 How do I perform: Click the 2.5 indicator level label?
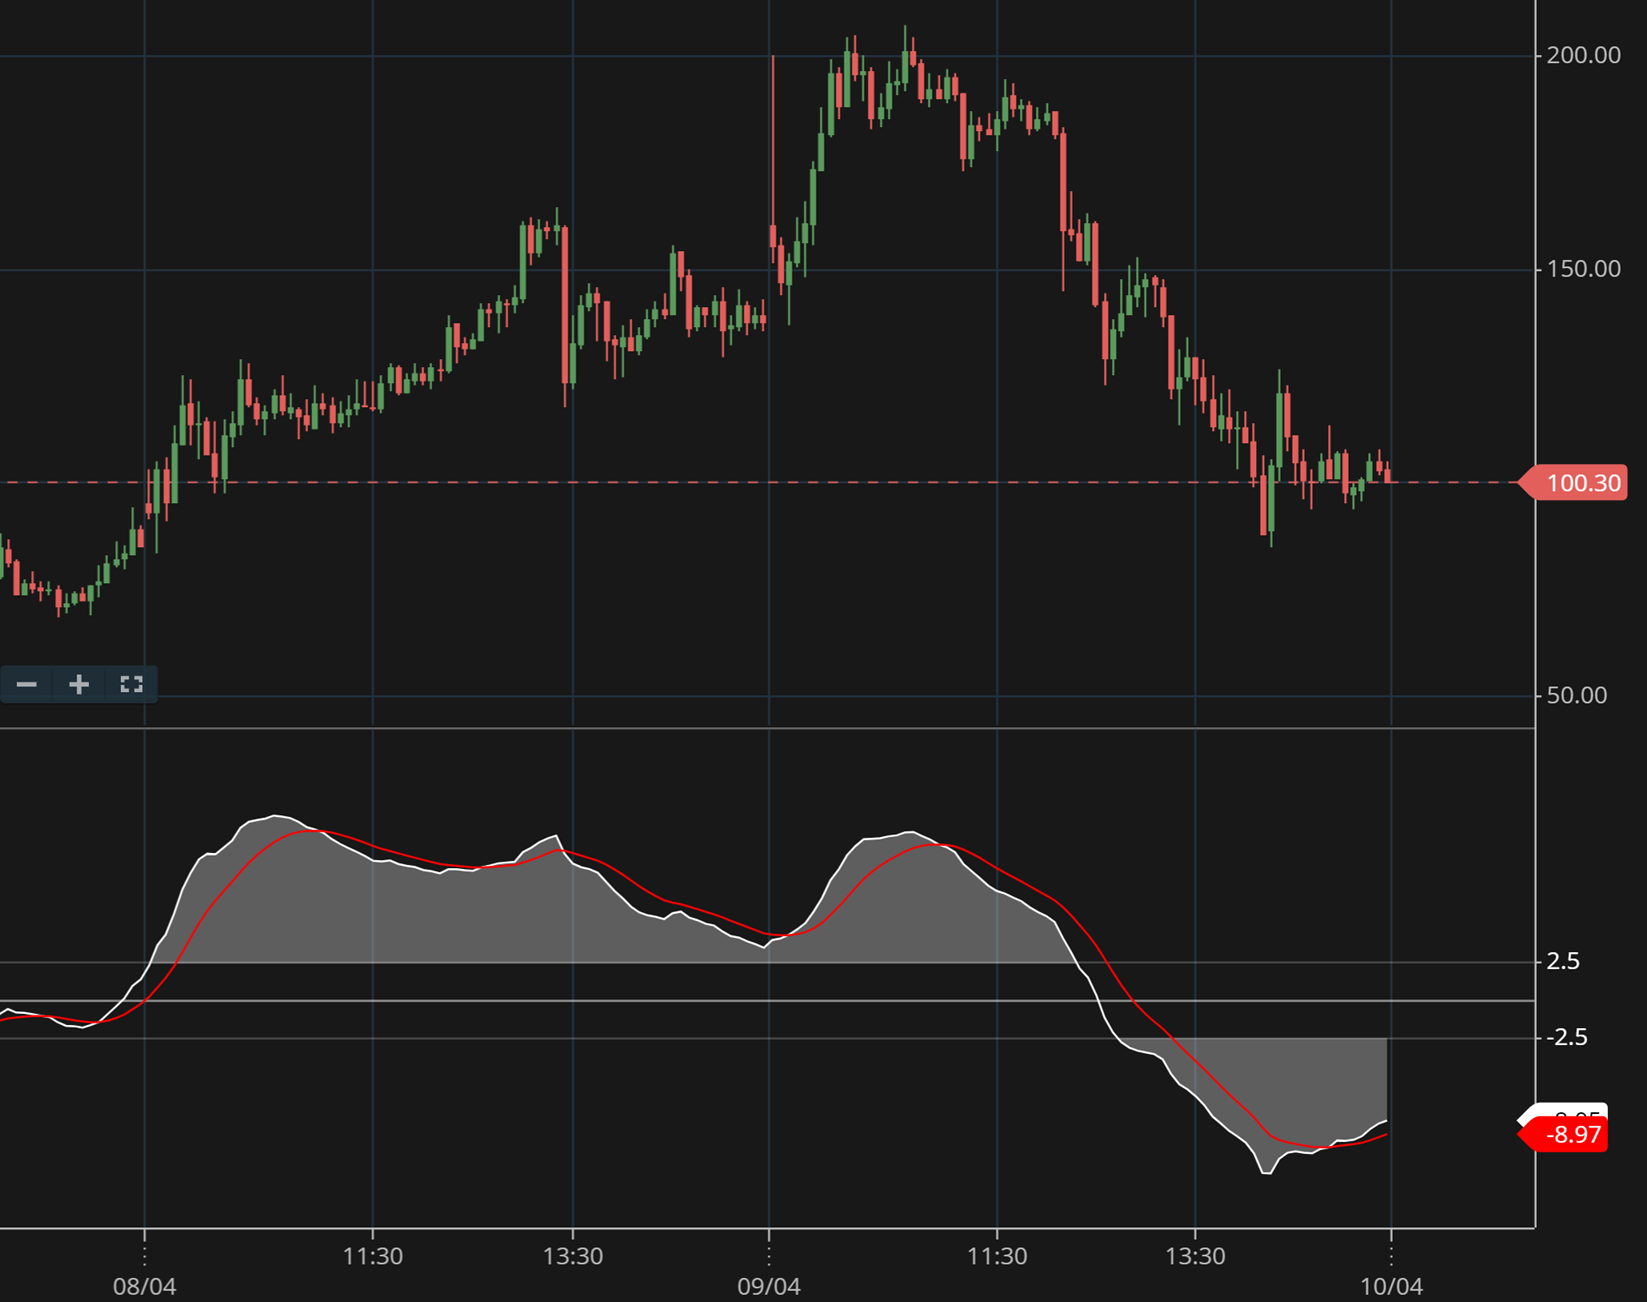click(1563, 961)
